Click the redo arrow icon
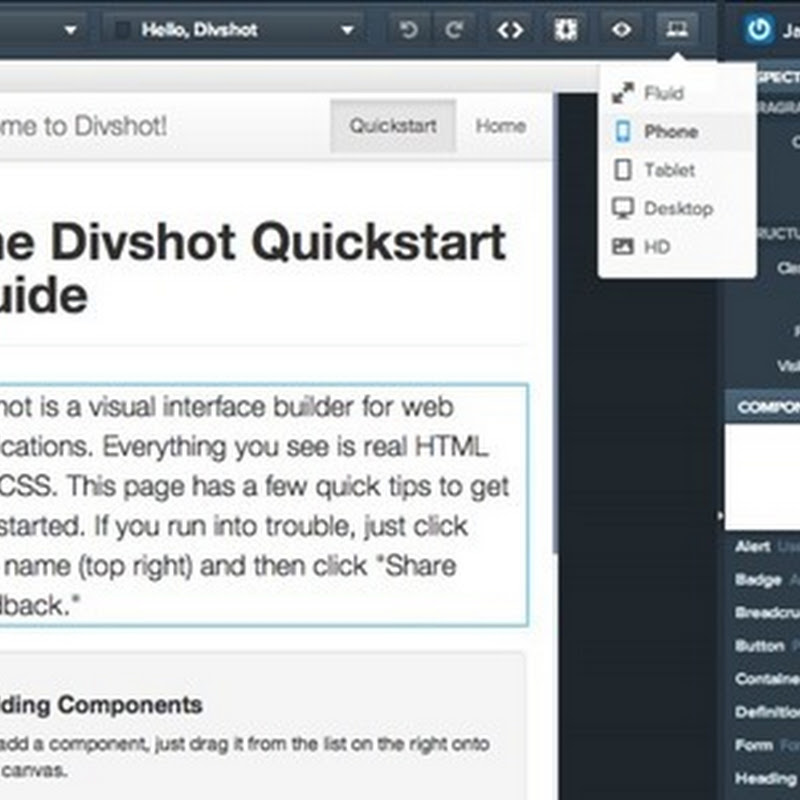The width and height of the screenshot is (800, 800). (x=454, y=30)
